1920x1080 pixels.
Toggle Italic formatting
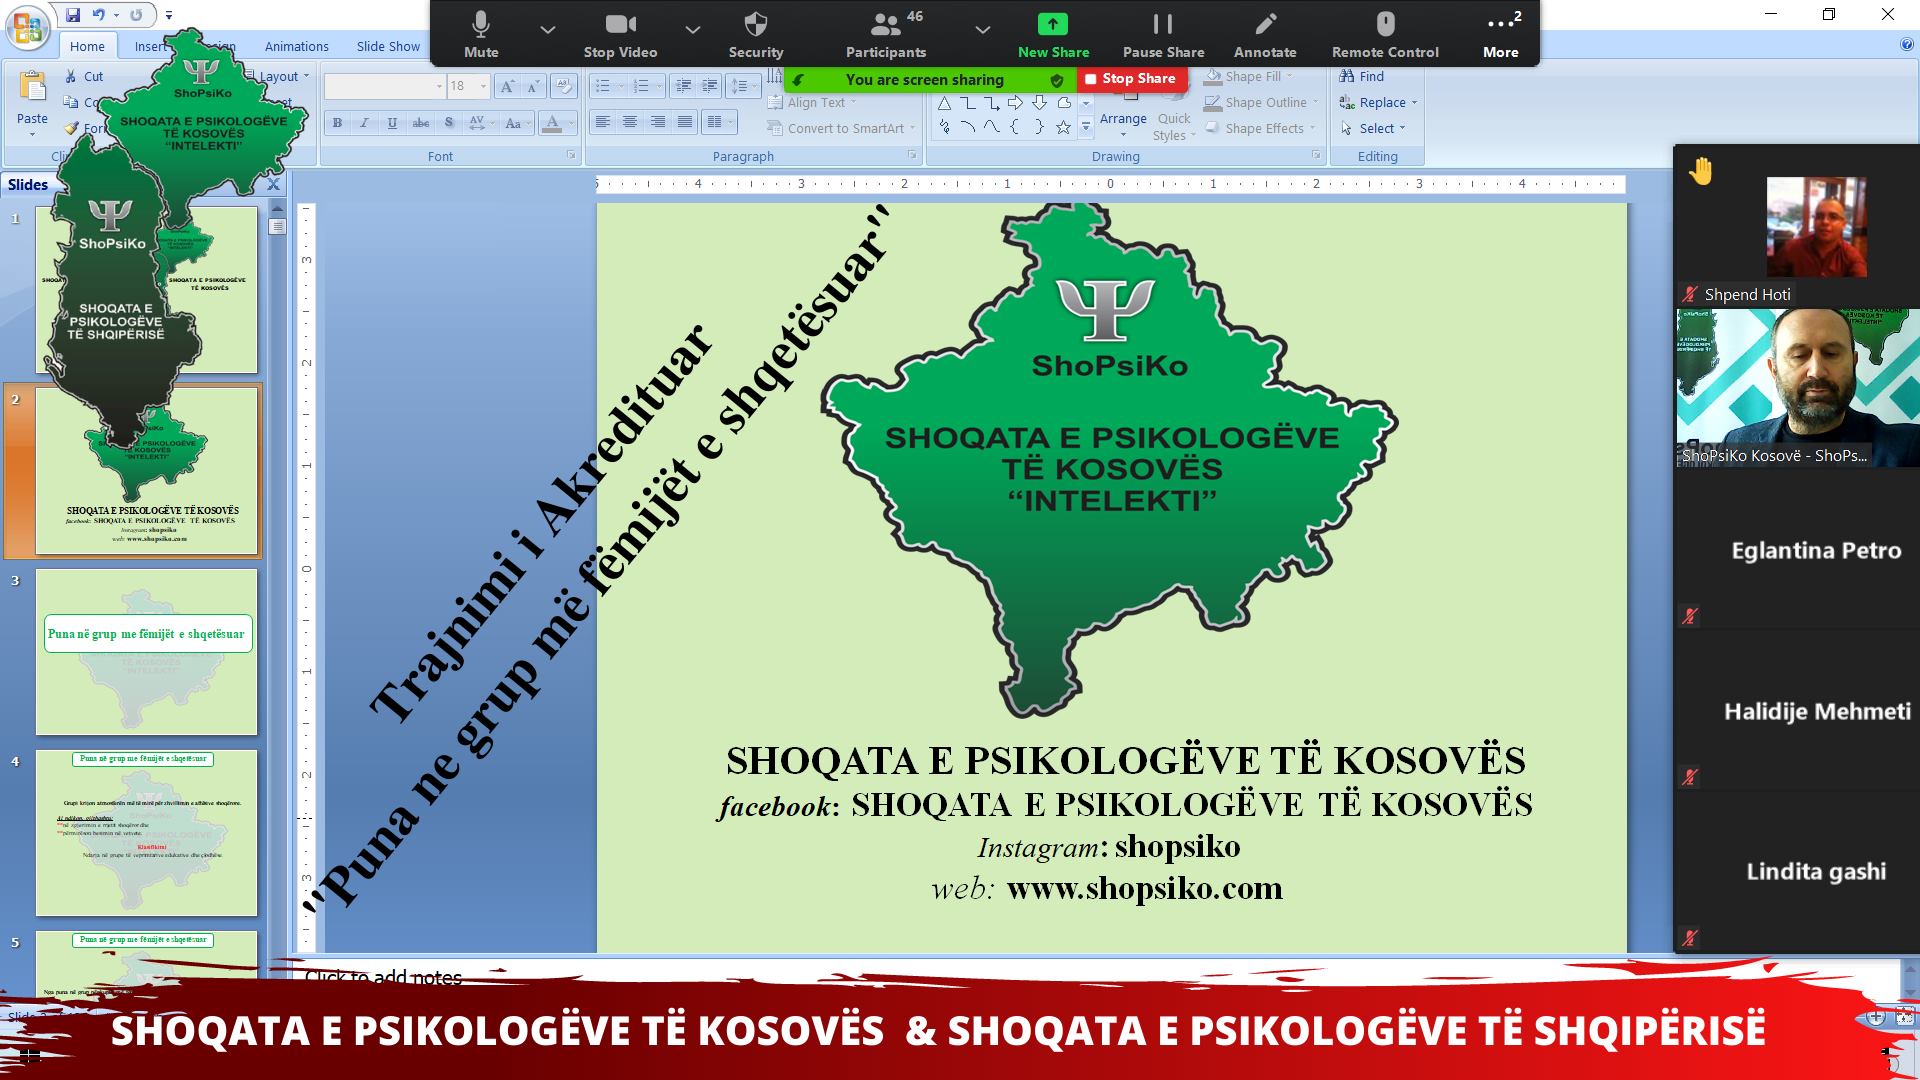coord(364,123)
